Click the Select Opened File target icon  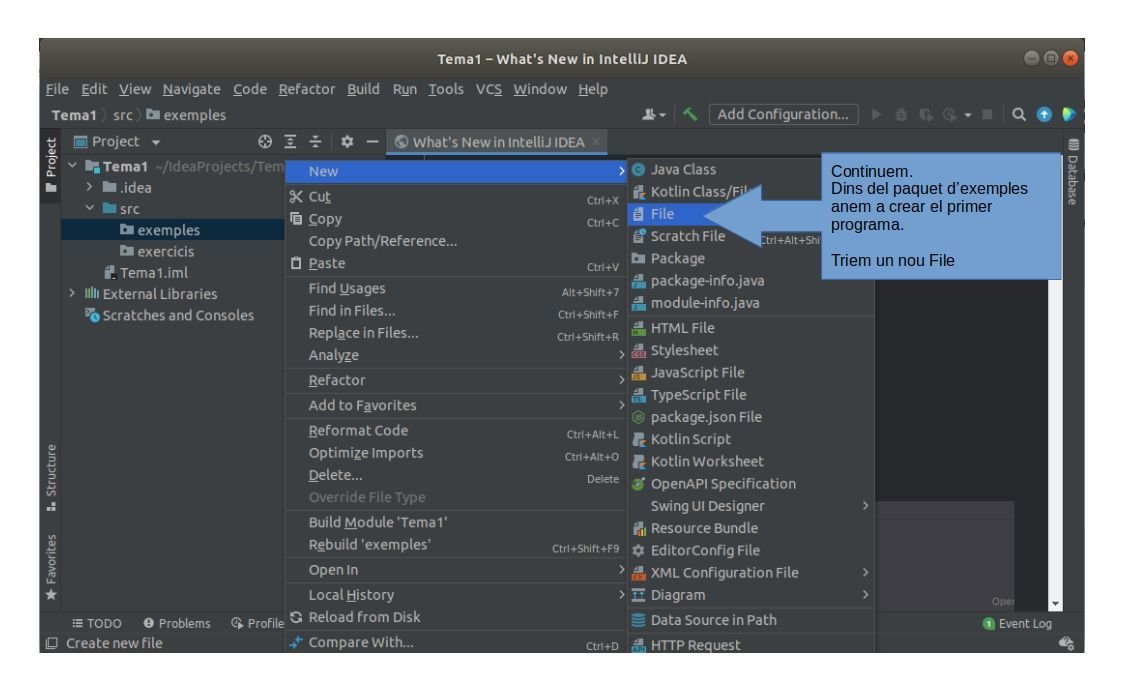coord(265,142)
